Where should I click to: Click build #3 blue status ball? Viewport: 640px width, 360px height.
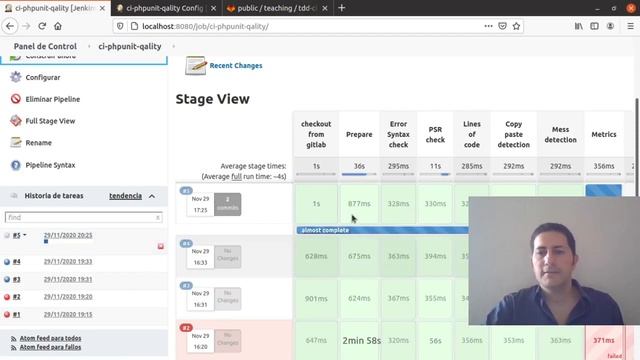7,280
